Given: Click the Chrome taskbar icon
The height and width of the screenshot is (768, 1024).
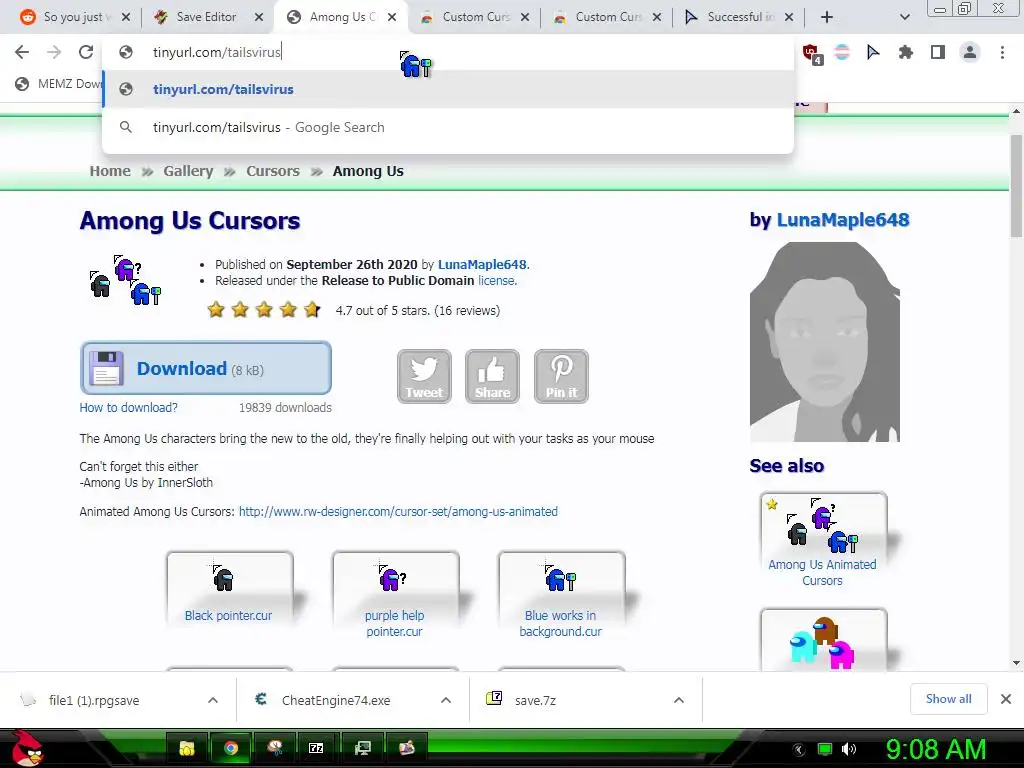Looking at the screenshot, I should tap(231, 748).
